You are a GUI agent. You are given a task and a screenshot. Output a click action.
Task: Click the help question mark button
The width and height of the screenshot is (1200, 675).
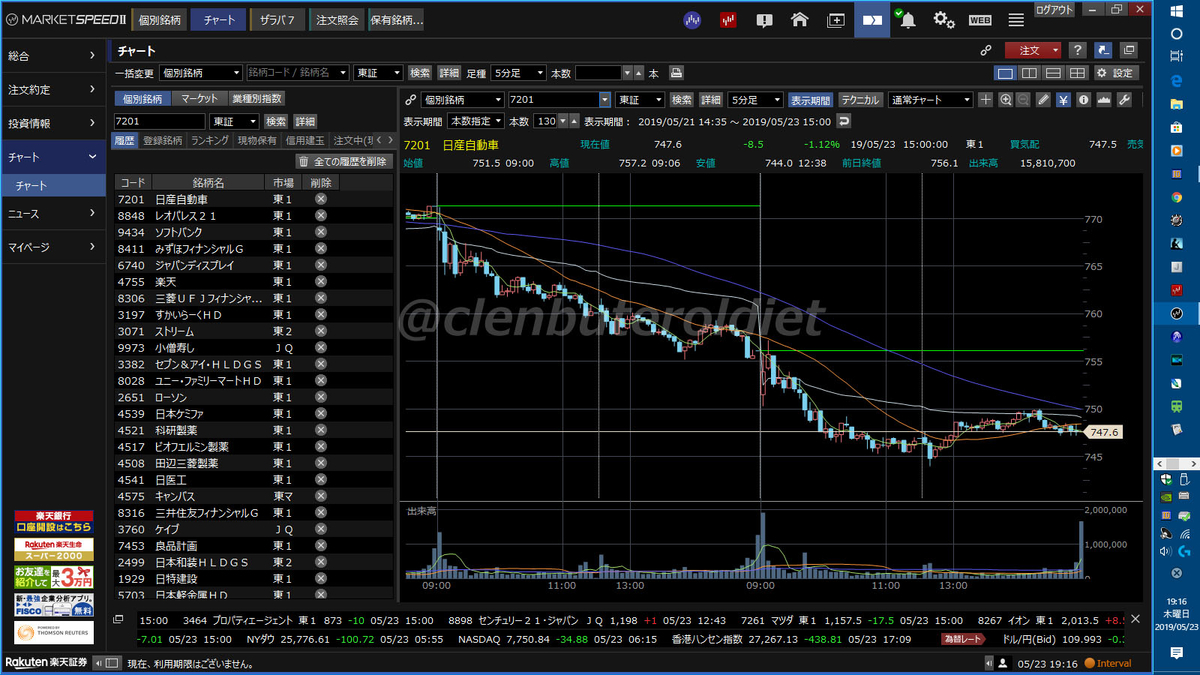[1077, 50]
